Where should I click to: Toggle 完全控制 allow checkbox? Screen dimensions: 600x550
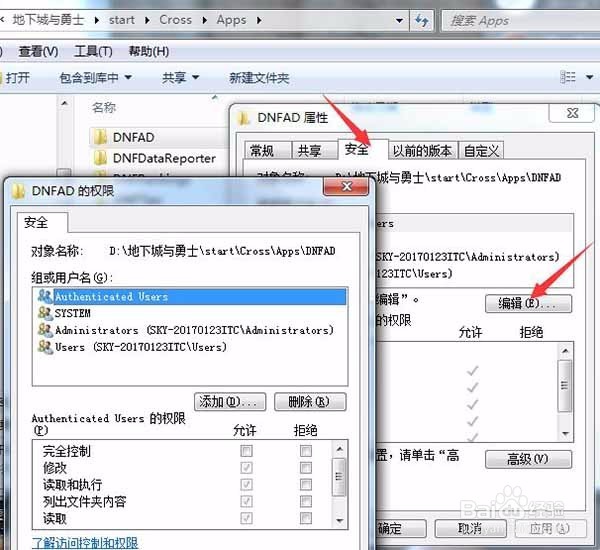point(246,451)
